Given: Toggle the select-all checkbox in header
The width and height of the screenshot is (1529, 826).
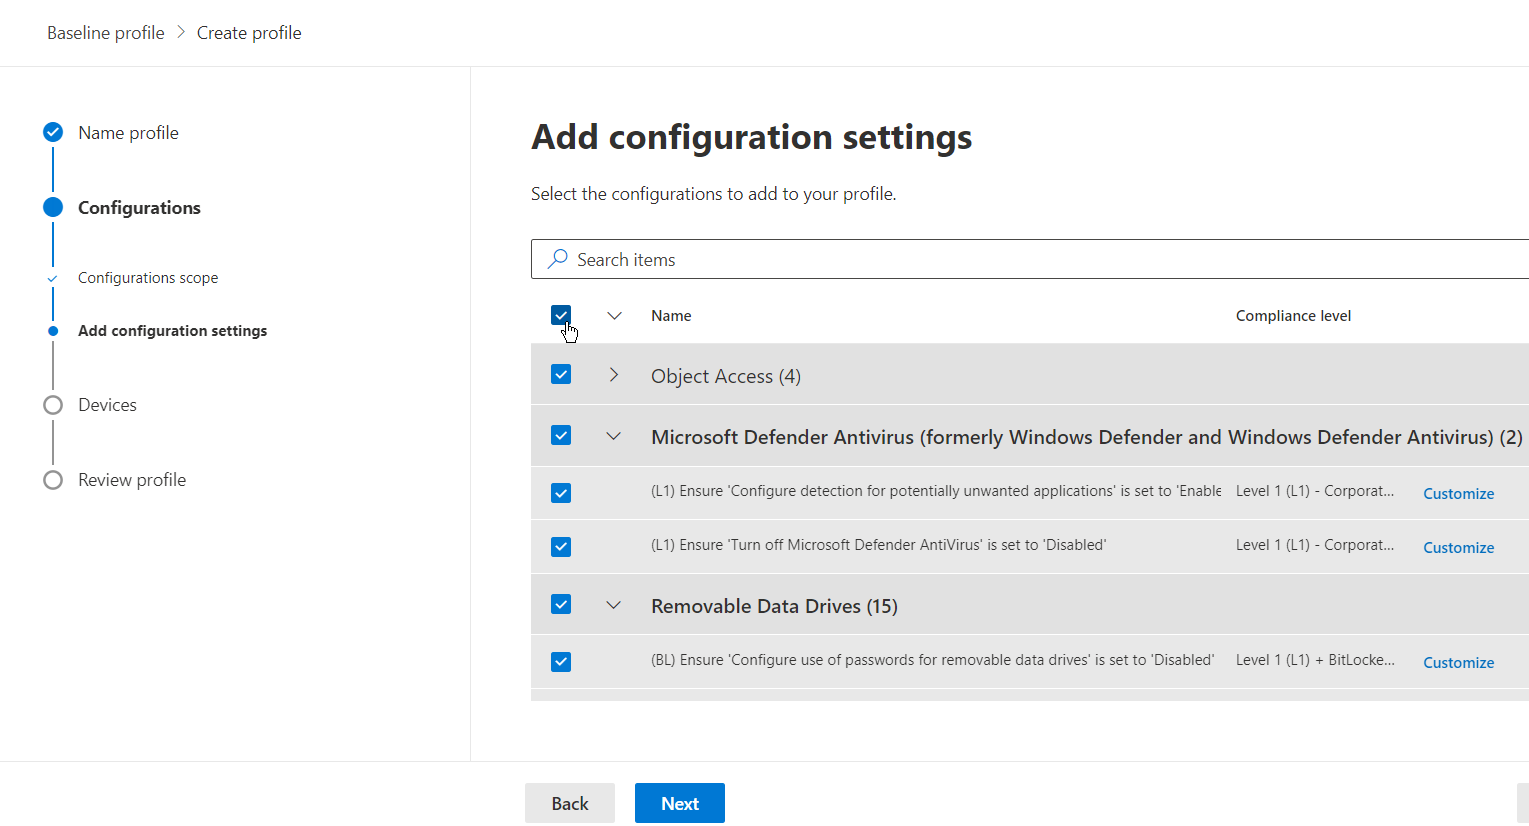Looking at the screenshot, I should coord(561,315).
